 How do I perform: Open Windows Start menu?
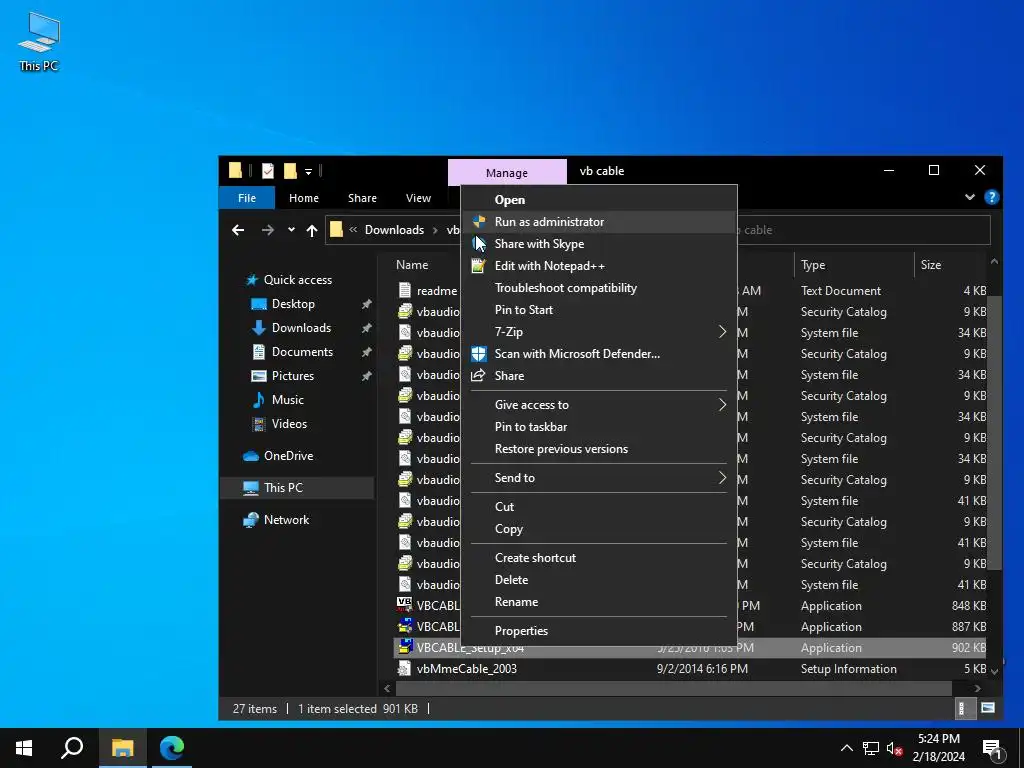click(24, 748)
